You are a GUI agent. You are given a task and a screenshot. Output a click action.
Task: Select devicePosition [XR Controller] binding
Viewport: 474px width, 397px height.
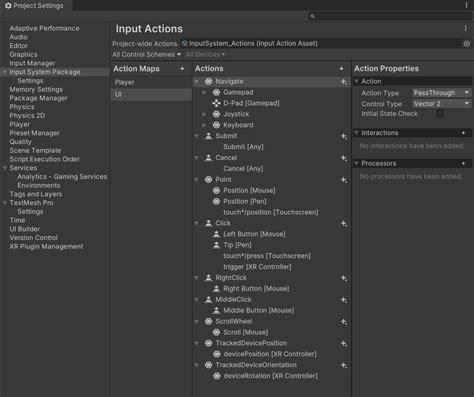pyautogui.click(x=270, y=354)
